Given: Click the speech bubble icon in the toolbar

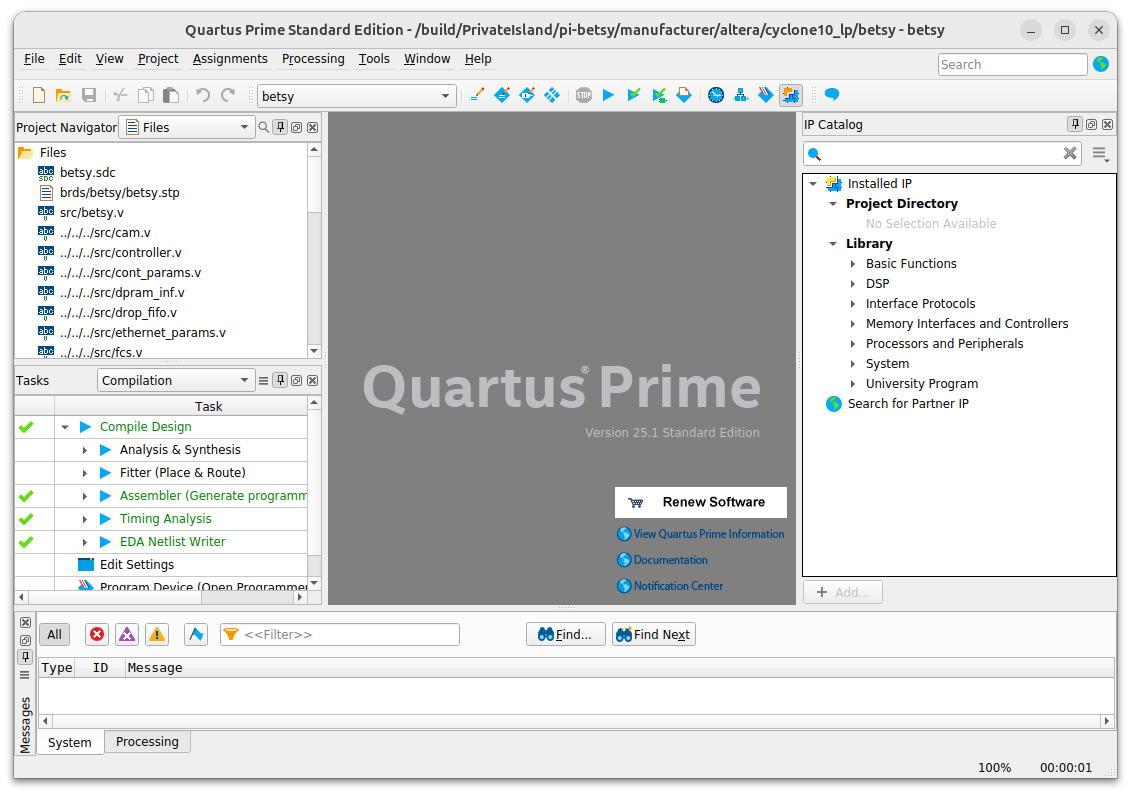Looking at the screenshot, I should click(x=831, y=96).
